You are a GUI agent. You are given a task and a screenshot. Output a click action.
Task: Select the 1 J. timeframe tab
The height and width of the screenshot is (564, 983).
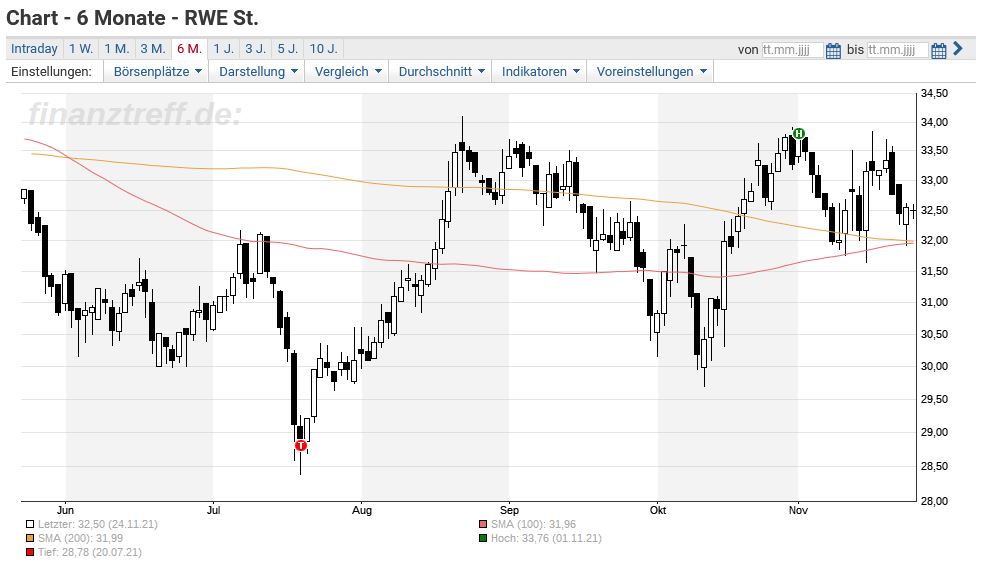[223, 49]
